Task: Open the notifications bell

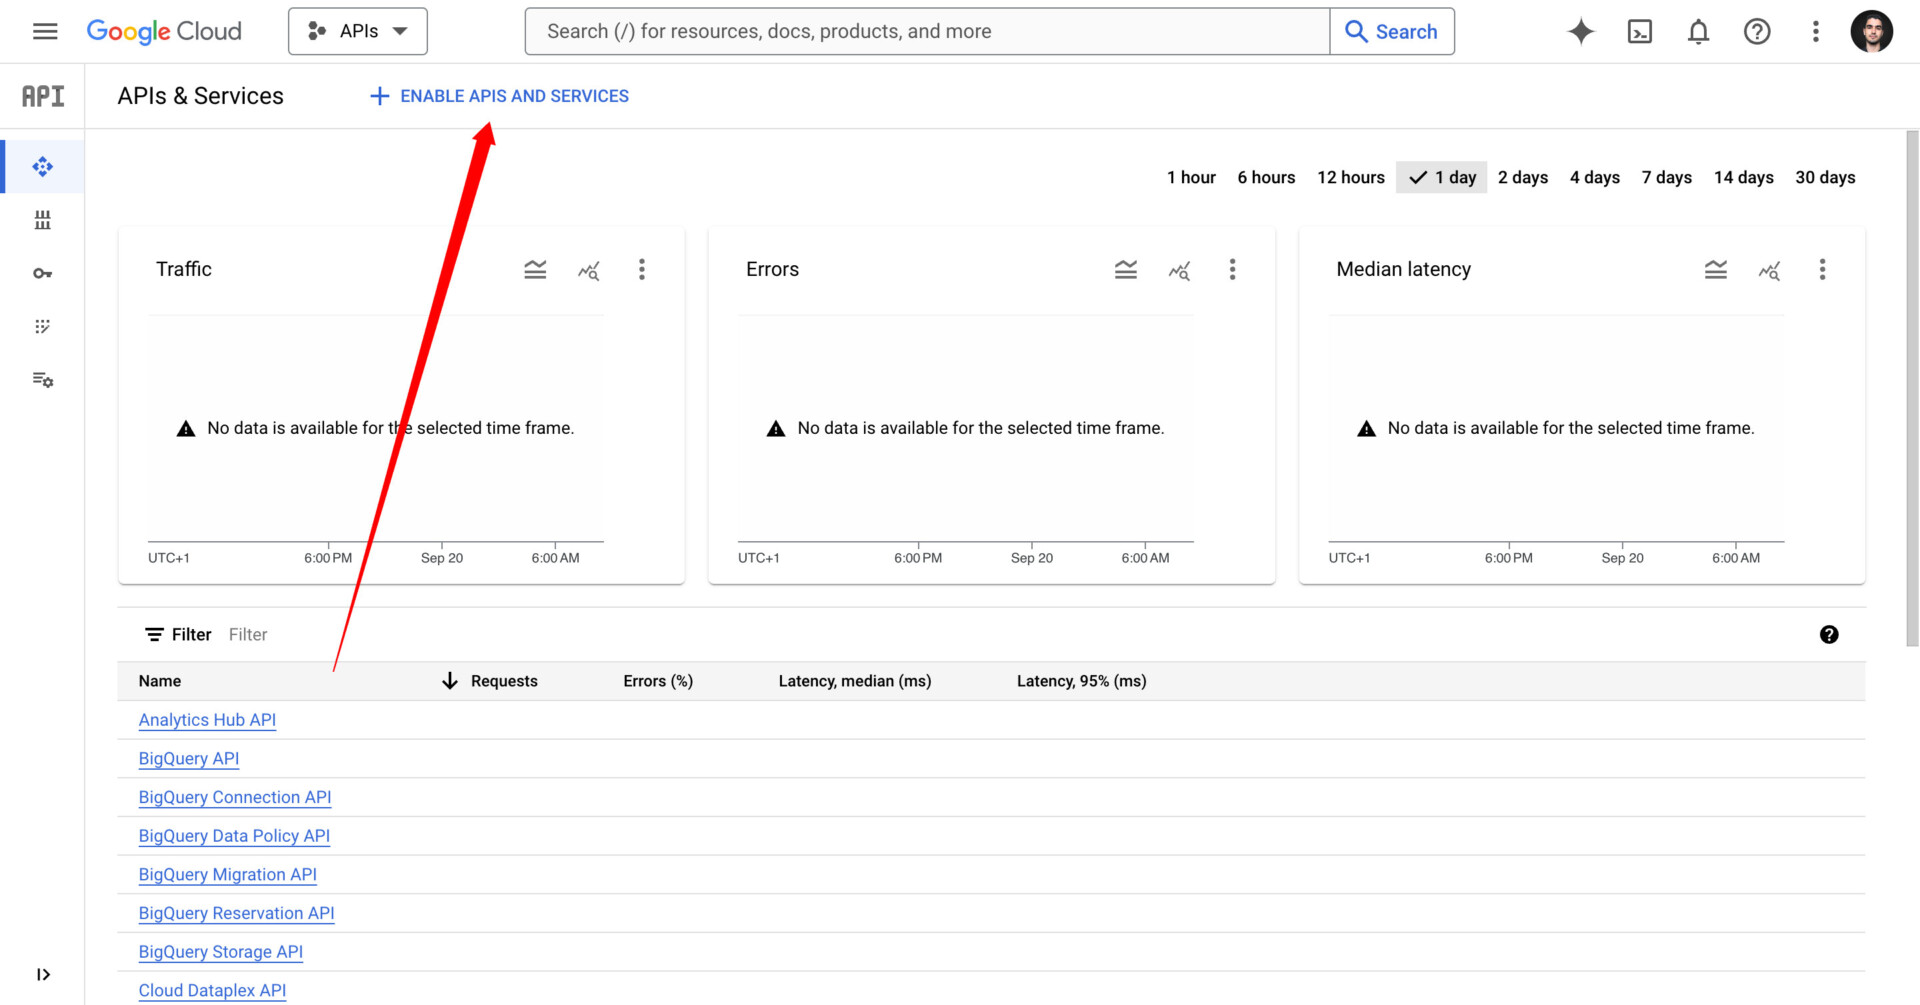Action: click(1698, 32)
